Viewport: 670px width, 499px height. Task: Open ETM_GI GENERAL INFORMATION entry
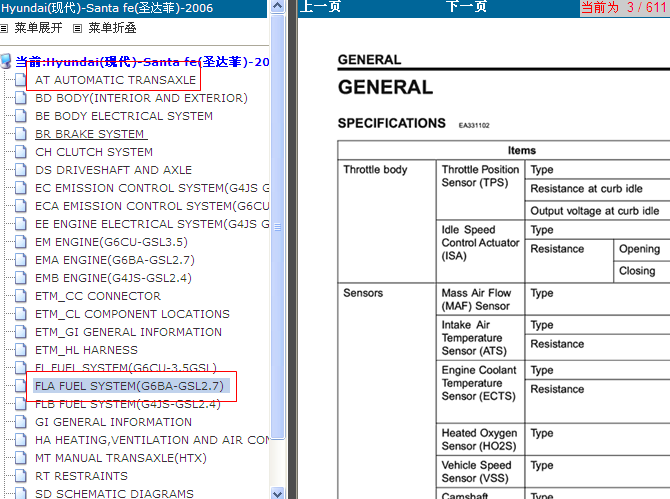[x=129, y=332]
